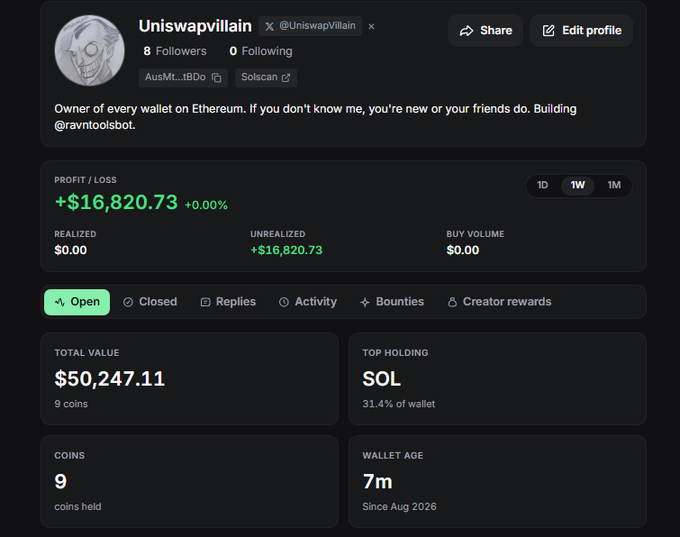This screenshot has width=680, height=537.
Task: Click the unrealized +$16,820.73 amount
Action: click(287, 250)
